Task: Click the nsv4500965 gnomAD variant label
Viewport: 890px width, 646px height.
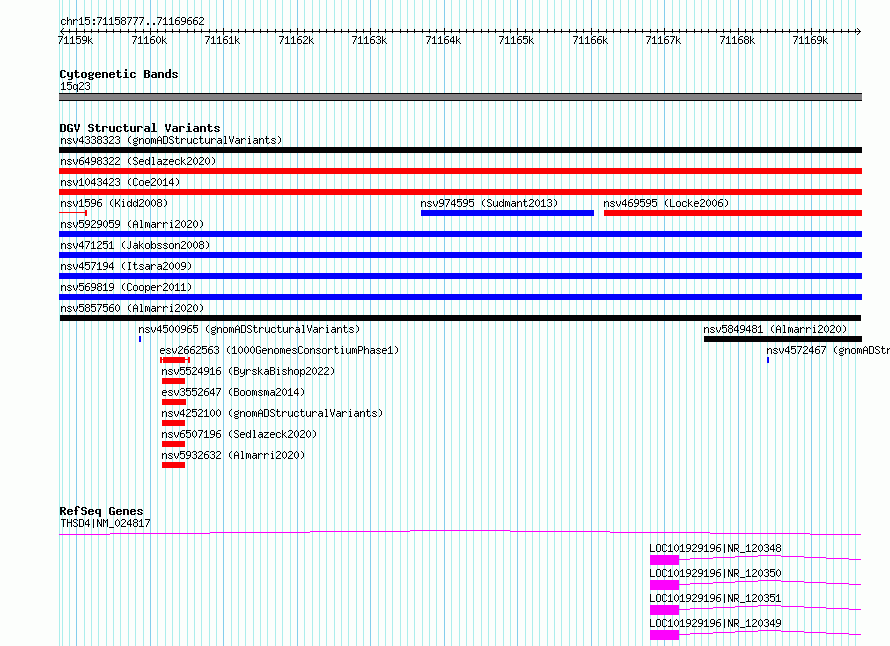Action: coord(249,329)
